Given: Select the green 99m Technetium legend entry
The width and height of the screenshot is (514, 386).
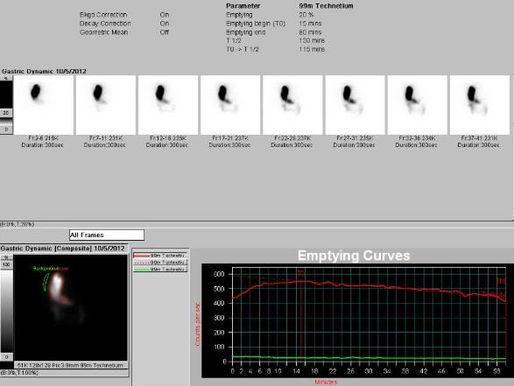Looking at the screenshot, I should (160, 269).
